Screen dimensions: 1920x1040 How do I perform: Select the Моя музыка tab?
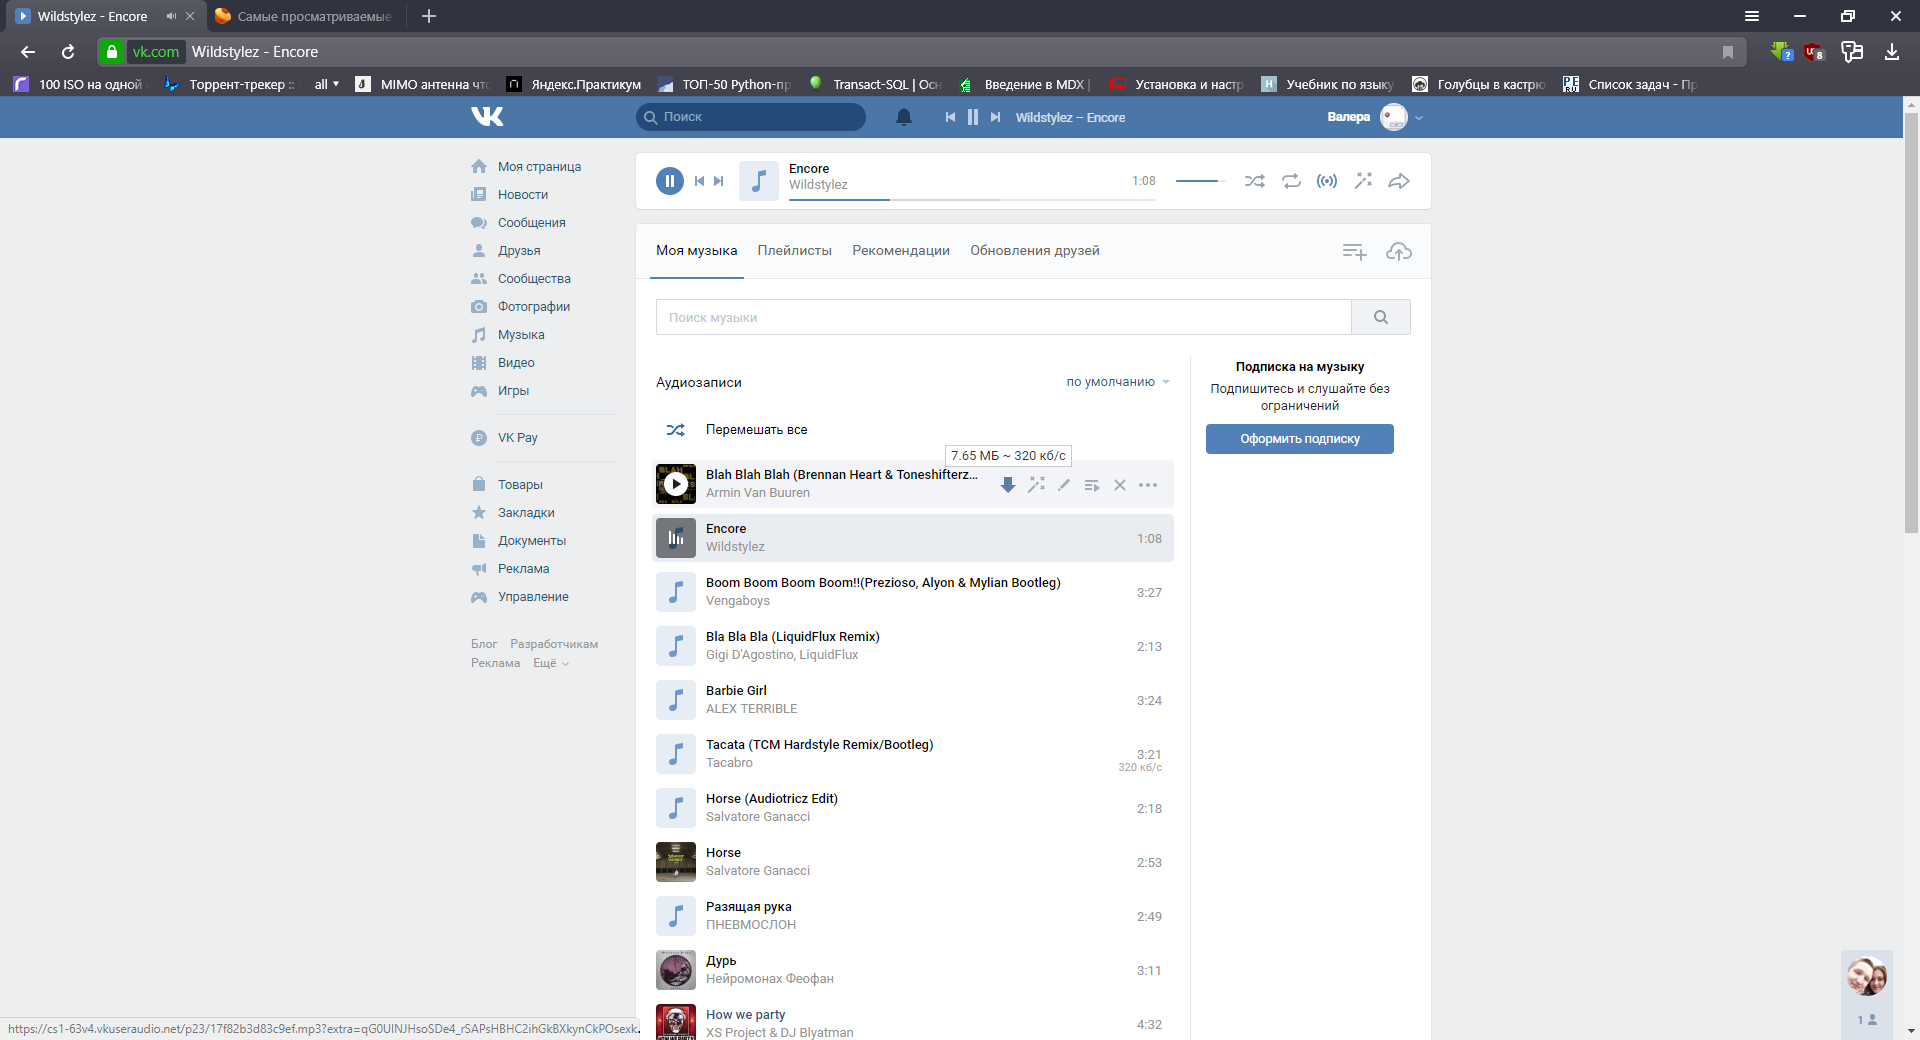[x=696, y=251]
